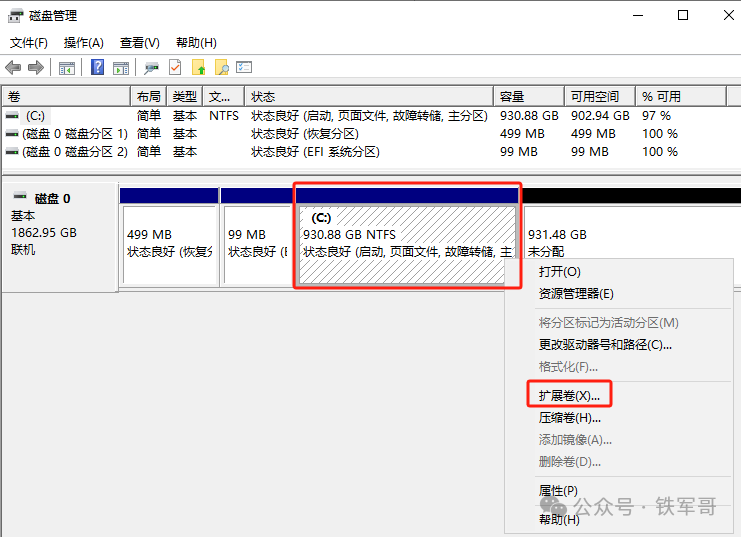Image resolution: width=741 pixels, height=537 pixels.
Task: Toggle the show/hide action pane icon
Action: (121, 68)
